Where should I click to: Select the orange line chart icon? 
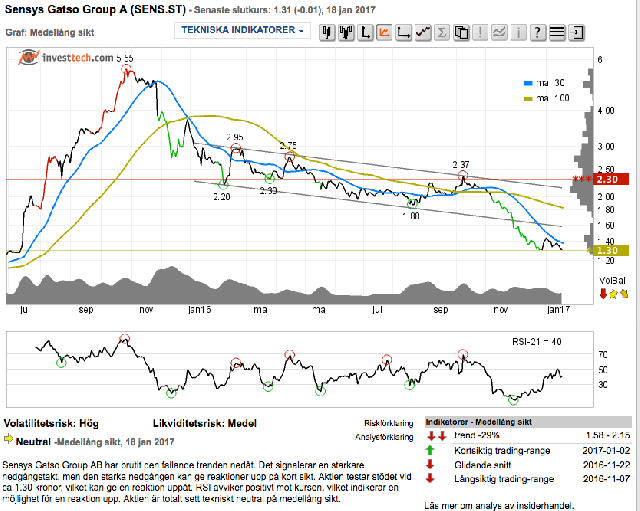[x=384, y=32]
